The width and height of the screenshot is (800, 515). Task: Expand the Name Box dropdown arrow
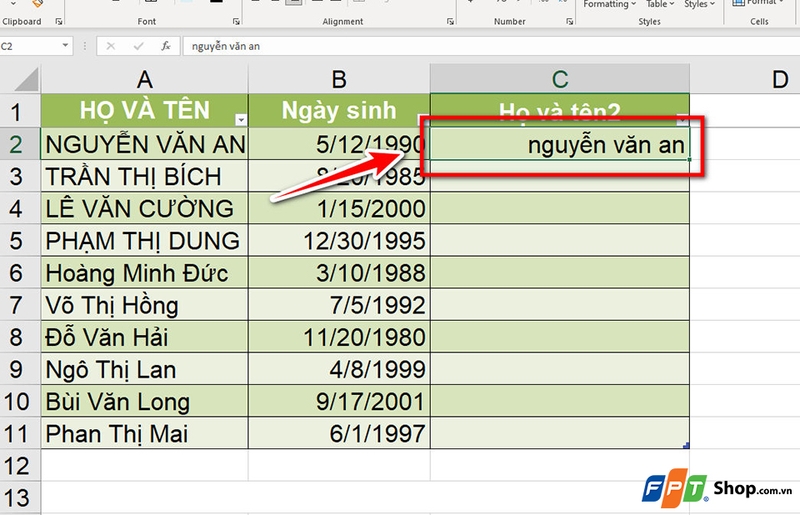click(65, 45)
